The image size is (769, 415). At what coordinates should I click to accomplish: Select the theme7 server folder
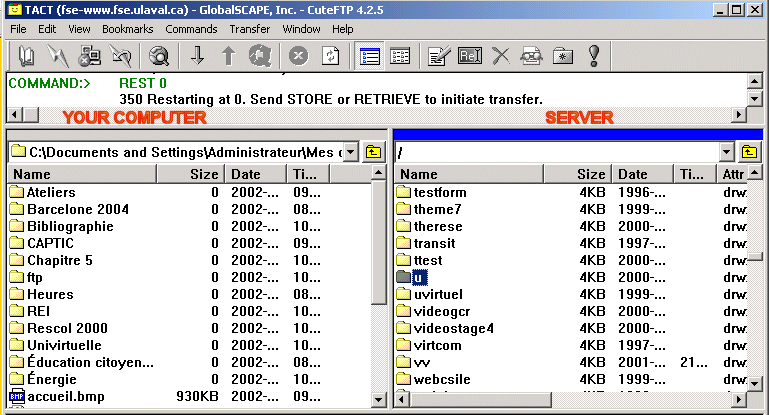[437, 209]
